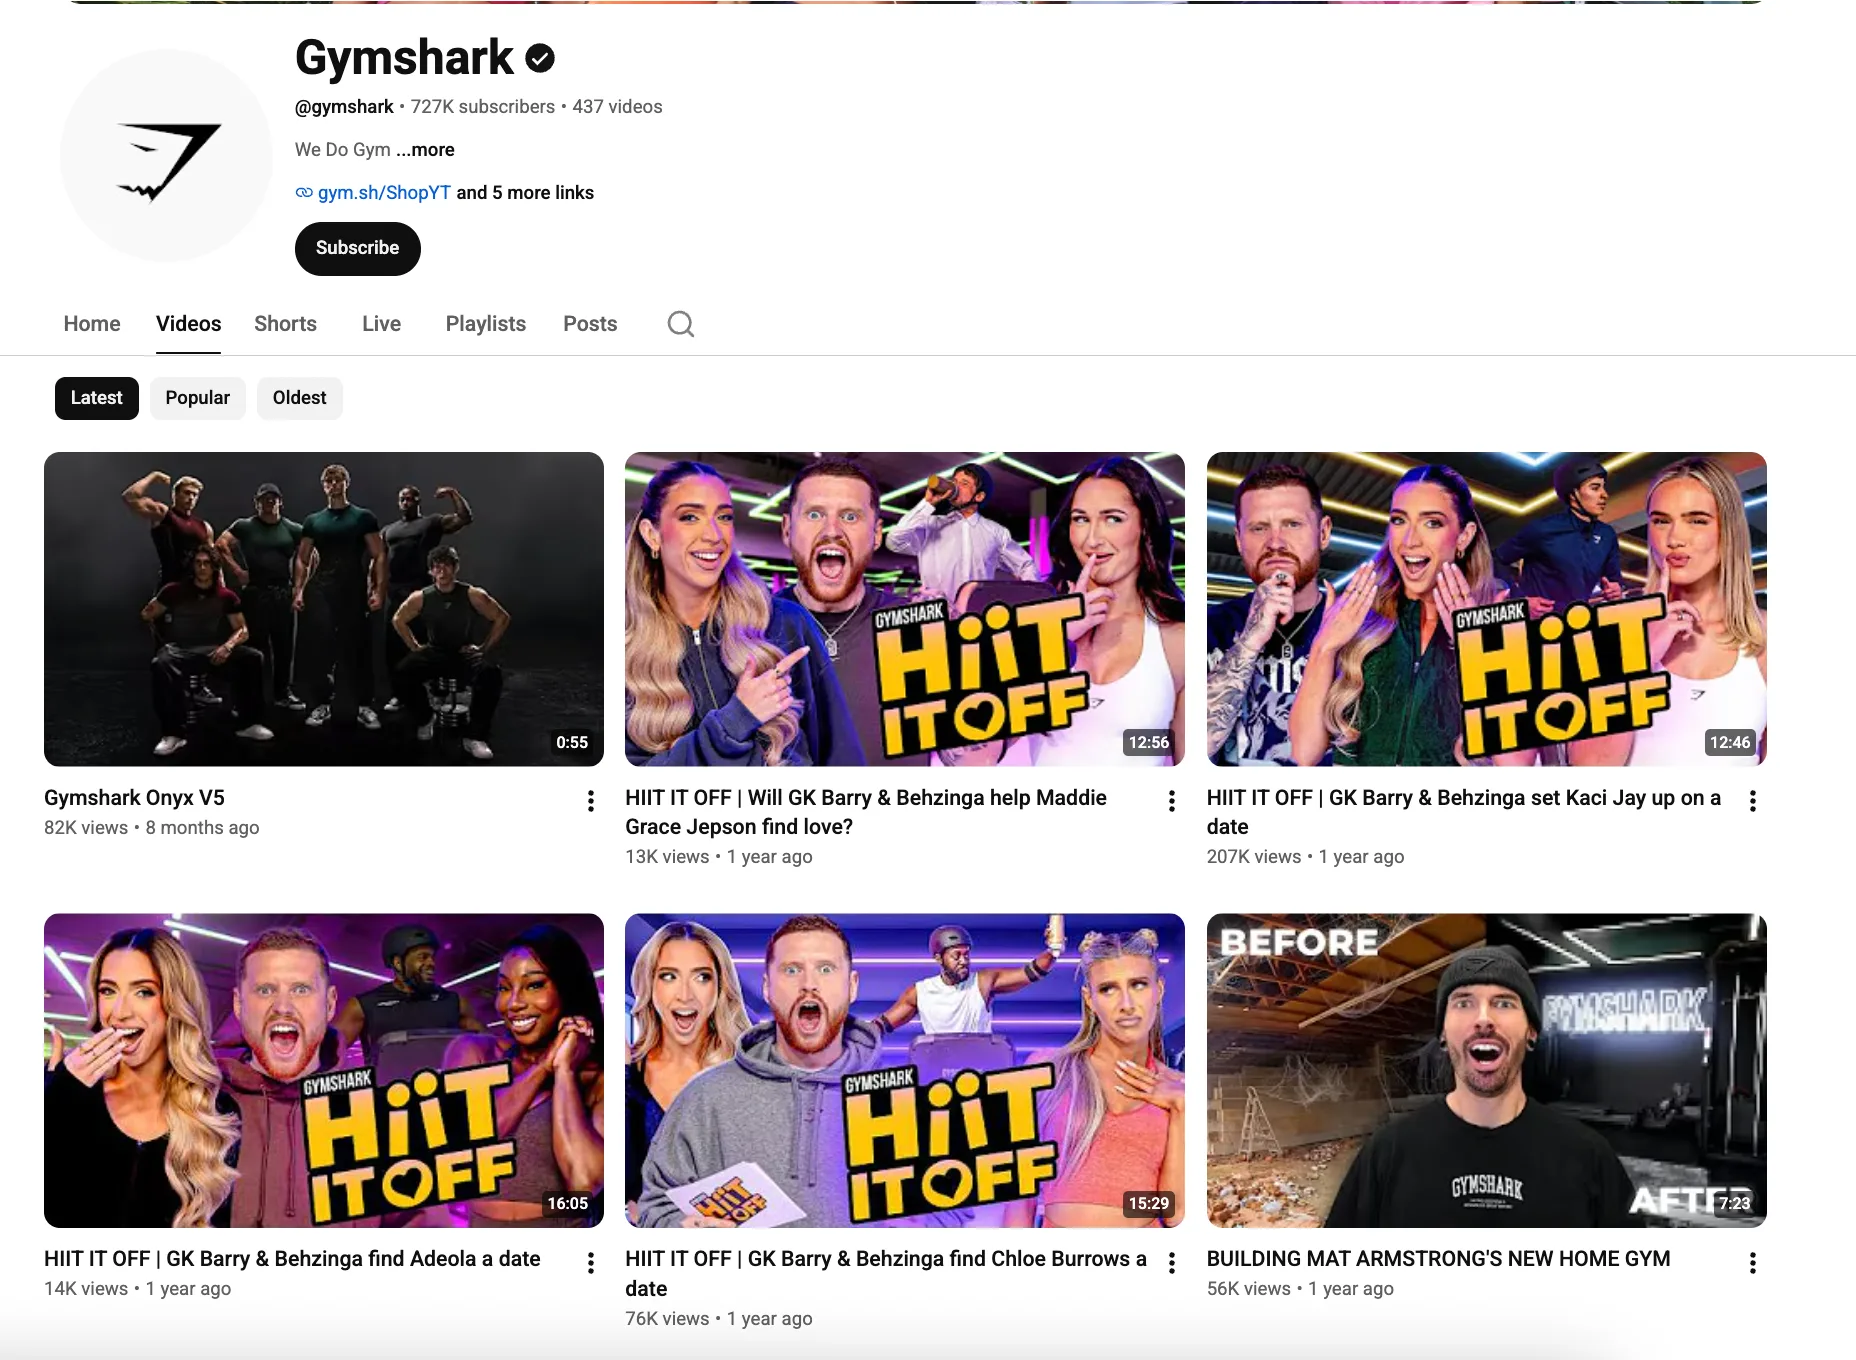Sort videos by Oldest
This screenshot has height=1360, width=1856.
[300, 398]
